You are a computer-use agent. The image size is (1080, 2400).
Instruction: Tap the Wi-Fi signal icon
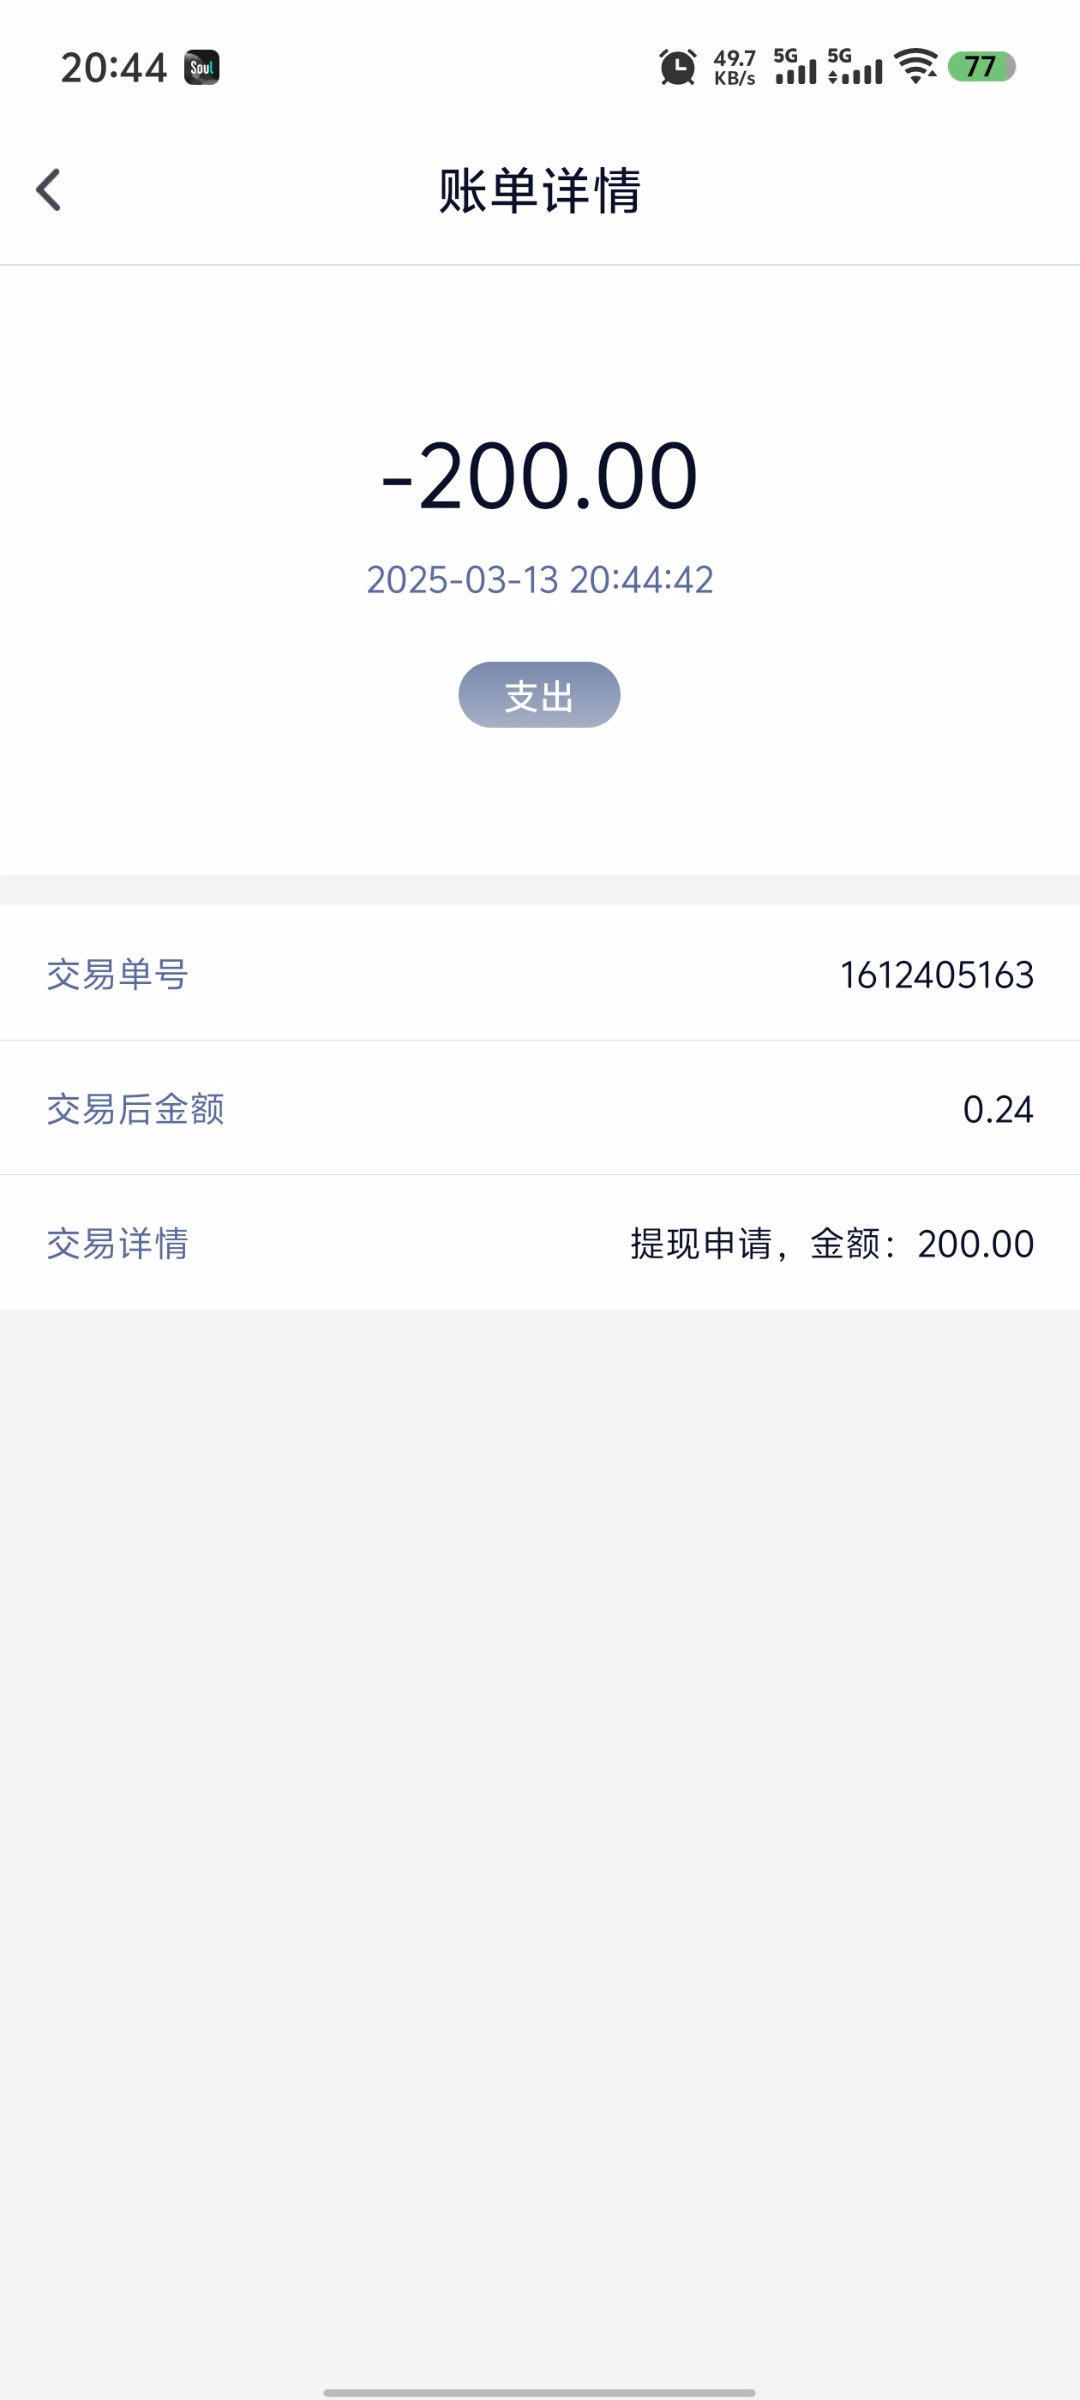[x=916, y=66]
